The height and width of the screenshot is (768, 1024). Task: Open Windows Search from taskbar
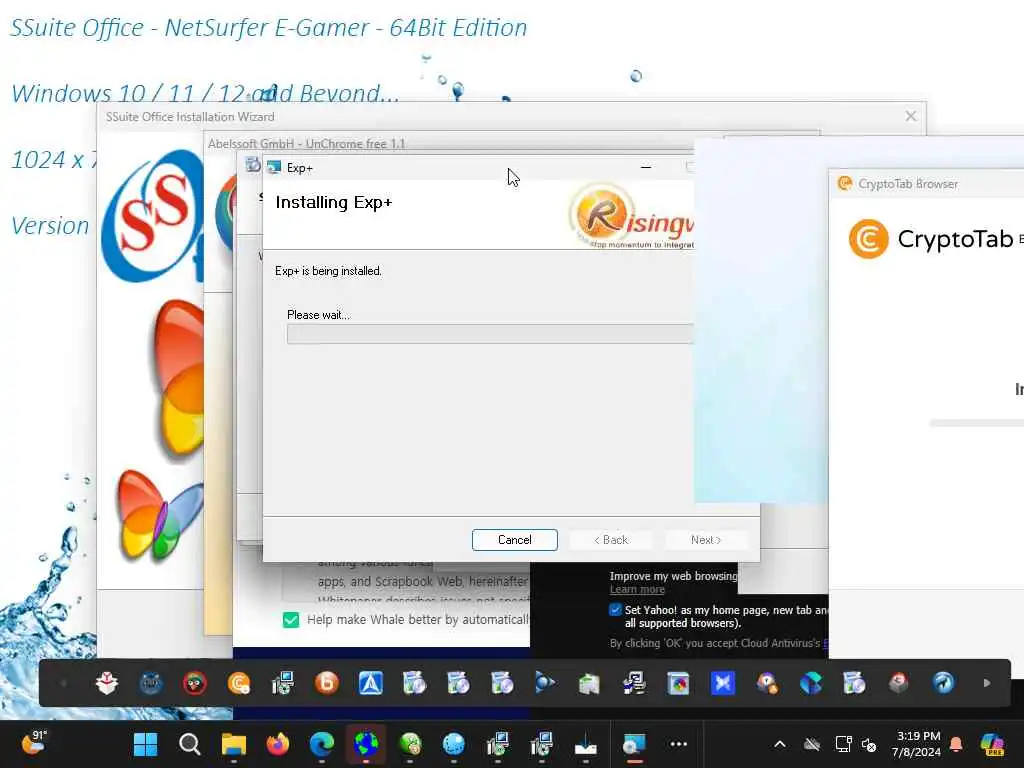coord(189,744)
